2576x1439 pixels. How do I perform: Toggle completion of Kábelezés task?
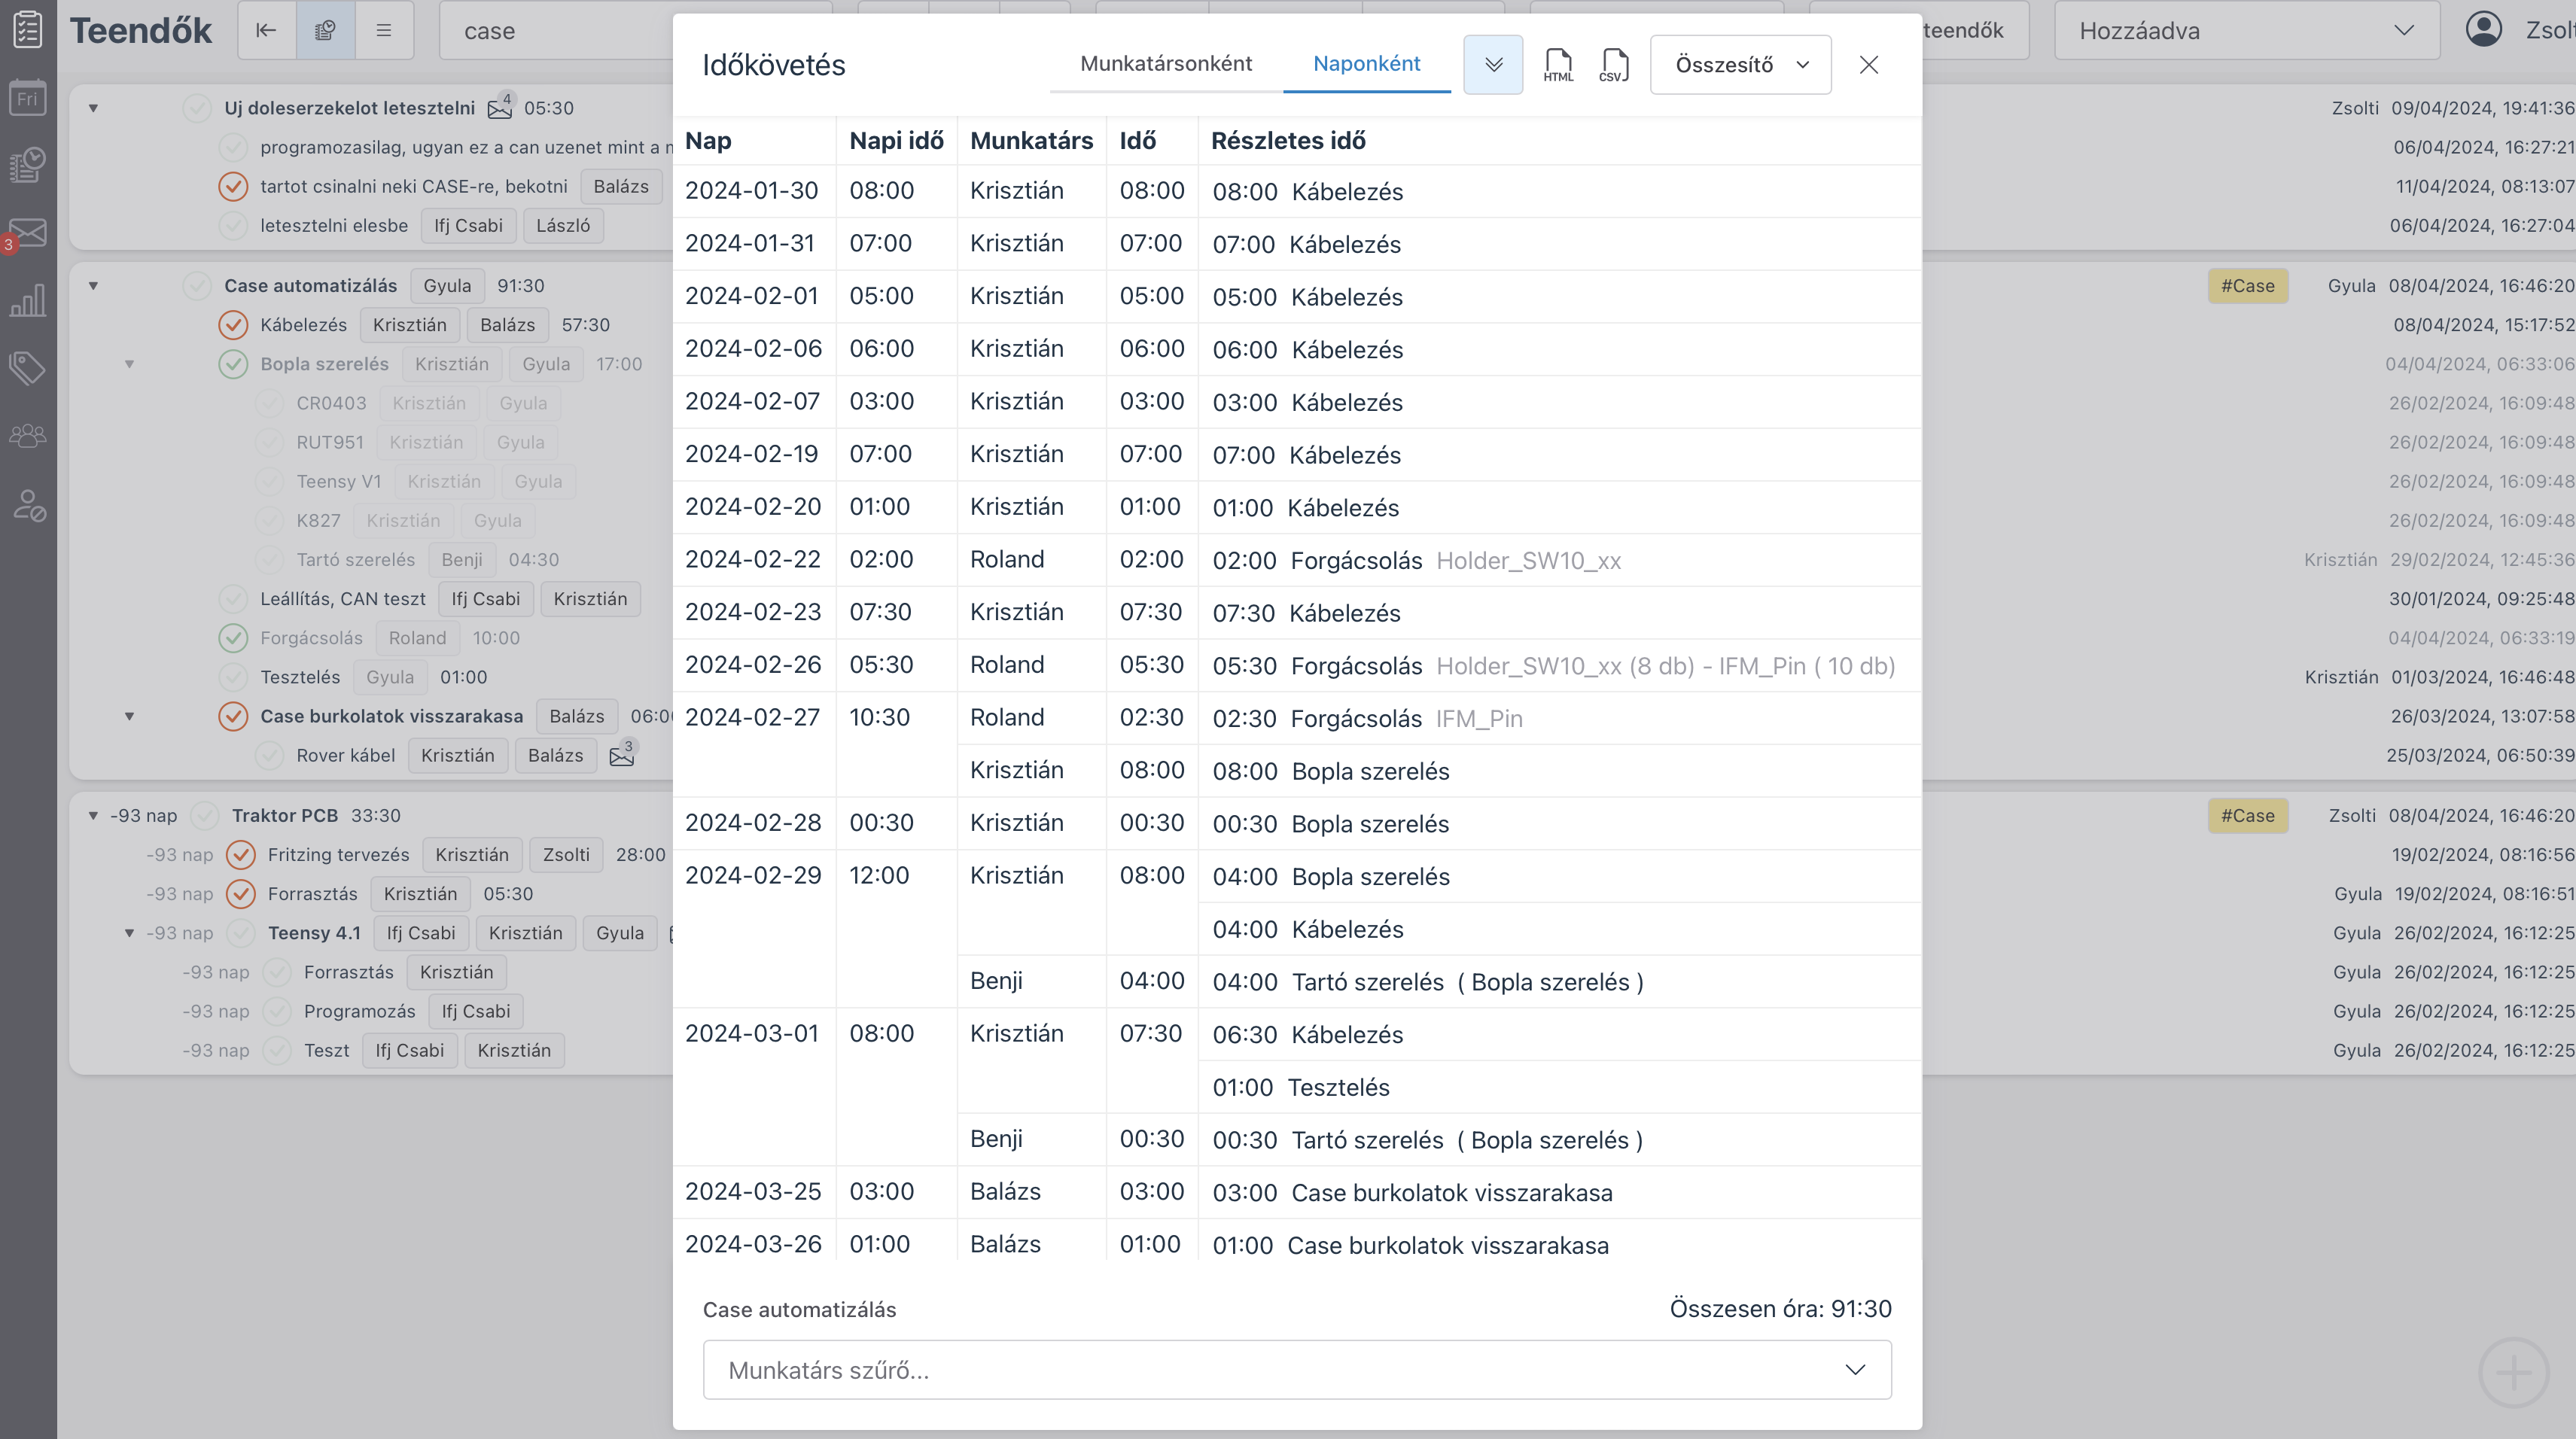coord(233,325)
